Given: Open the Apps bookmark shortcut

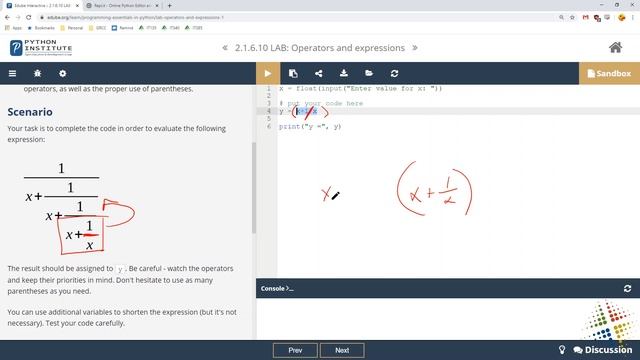Looking at the screenshot, I should tap(13, 28).
